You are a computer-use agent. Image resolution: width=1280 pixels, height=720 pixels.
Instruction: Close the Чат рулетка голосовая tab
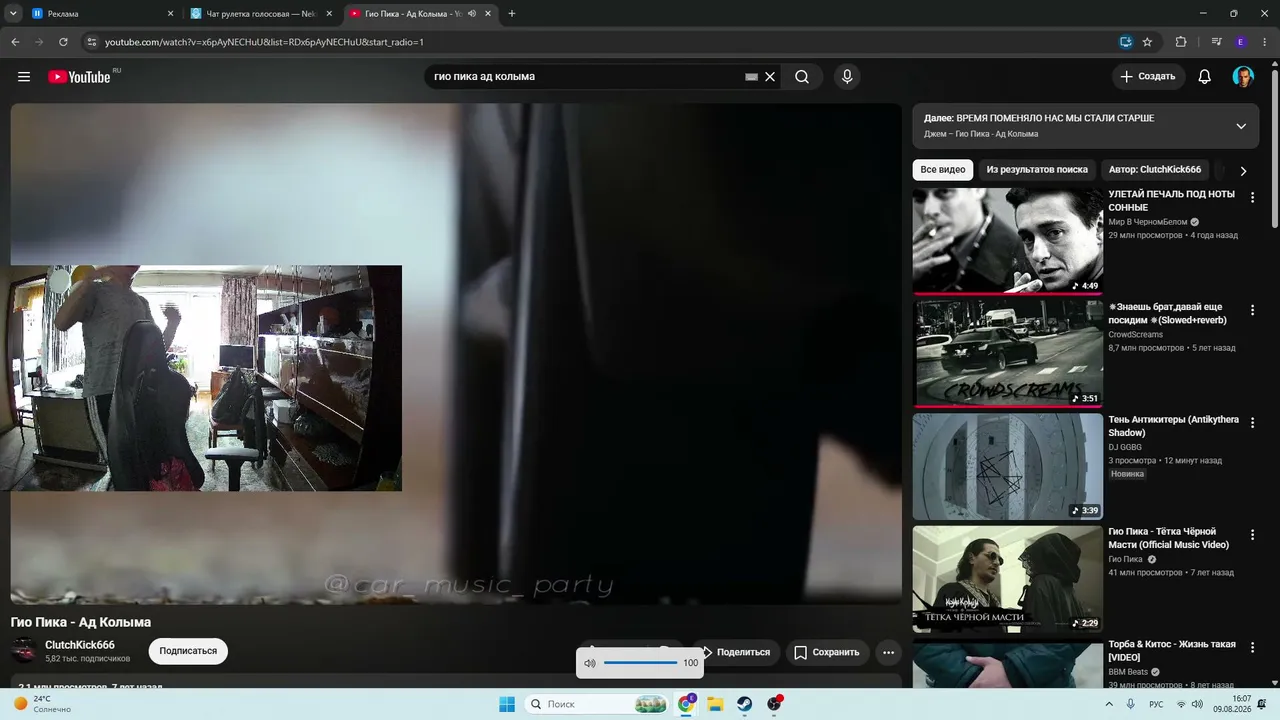(x=329, y=14)
